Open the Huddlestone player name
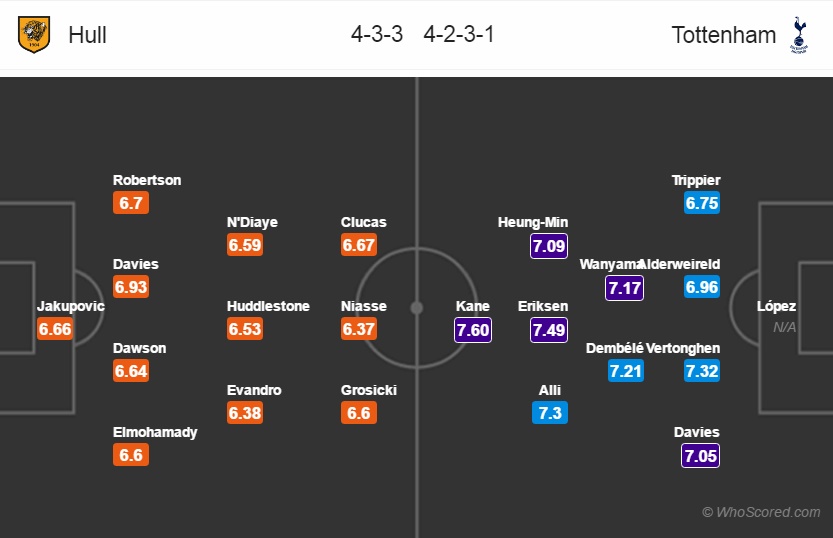Viewport: 833px width, 538px height. click(x=268, y=306)
